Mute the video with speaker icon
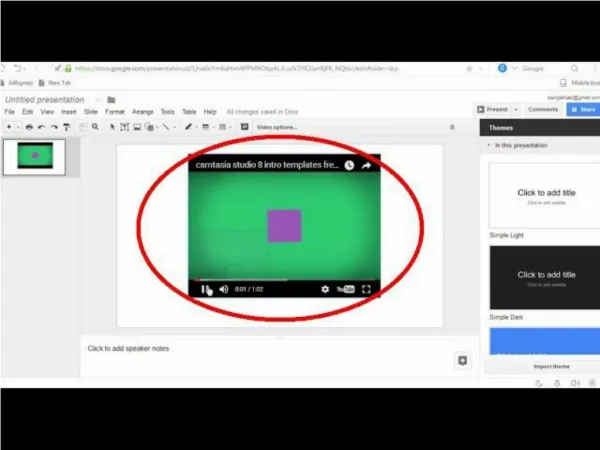 click(x=224, y=289)
